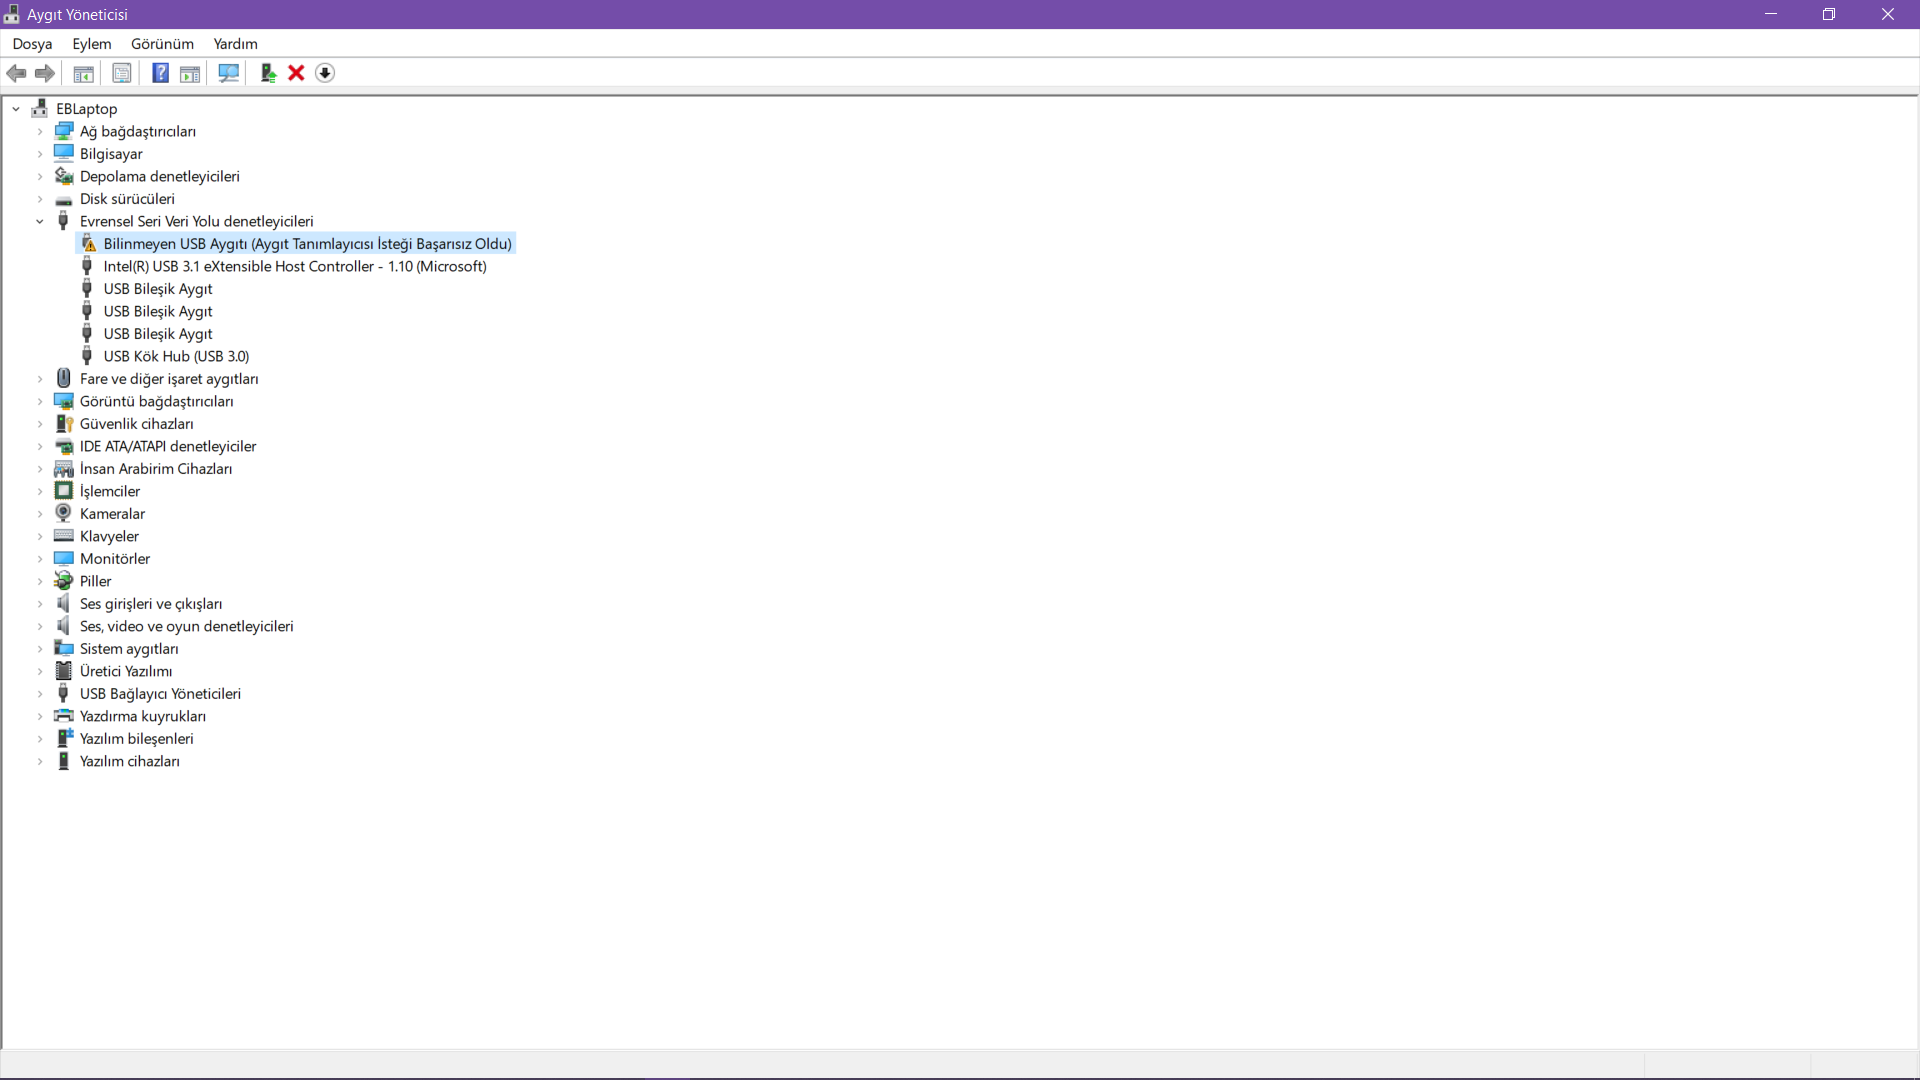Image resolution: width=1920 pixels, height=1080 pixels.
Task: Click the blue Help question mark icon
Action: tap(160, 73)
